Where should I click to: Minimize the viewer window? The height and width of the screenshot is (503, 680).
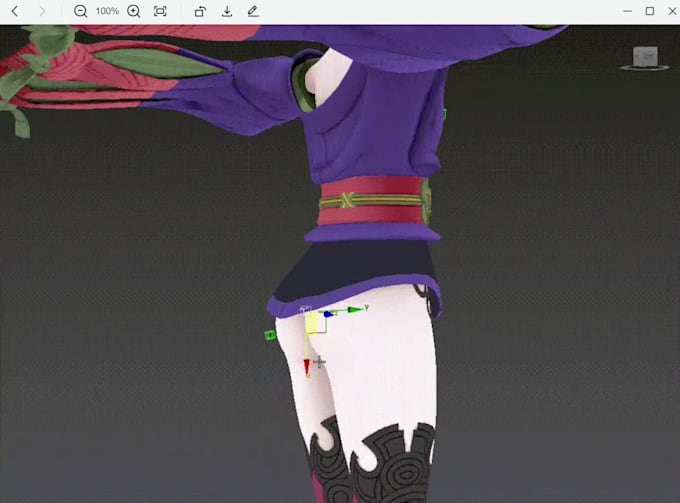tap(628, 11)
